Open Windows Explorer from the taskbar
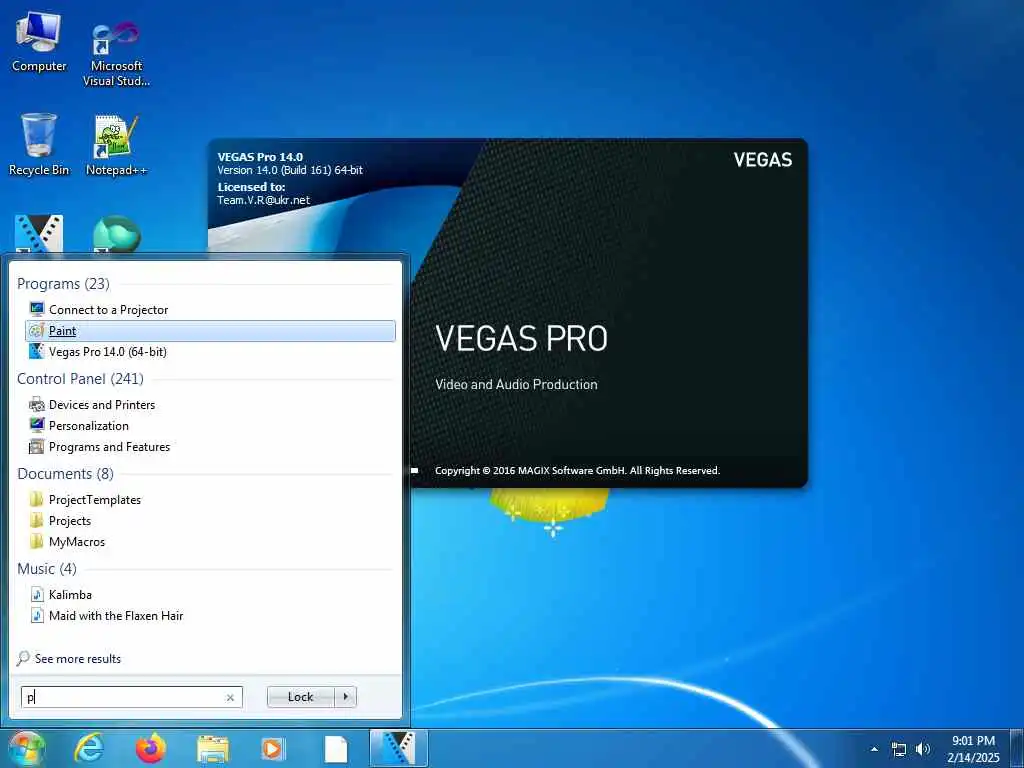This screenshot has width=1024, height=768. tap(213, 748)
